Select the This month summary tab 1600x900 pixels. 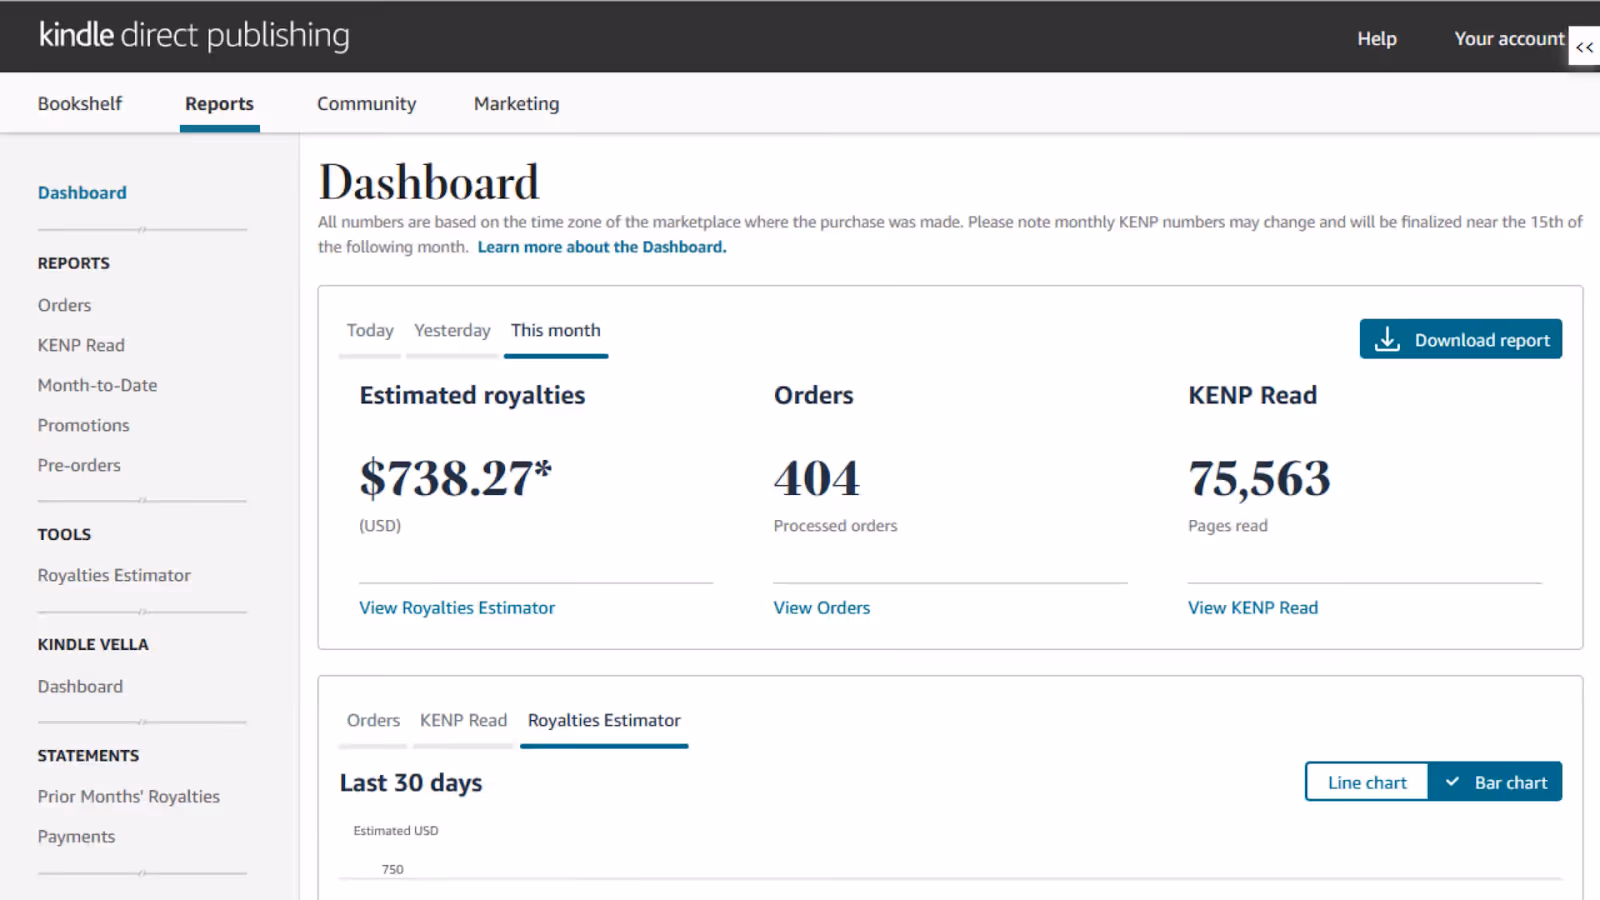coord(556,331)
